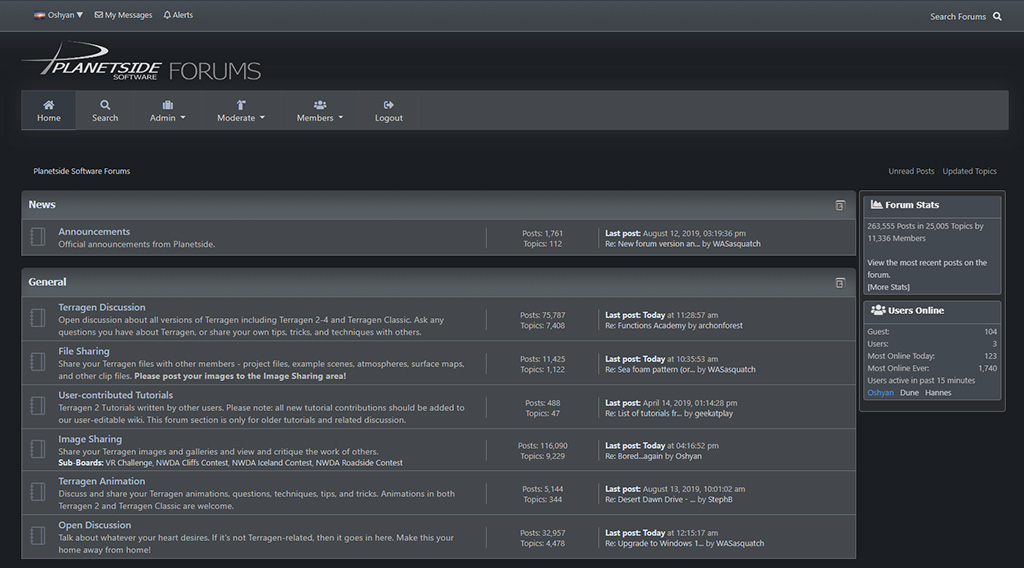Click the [More Stats] link

click(888, 287)
